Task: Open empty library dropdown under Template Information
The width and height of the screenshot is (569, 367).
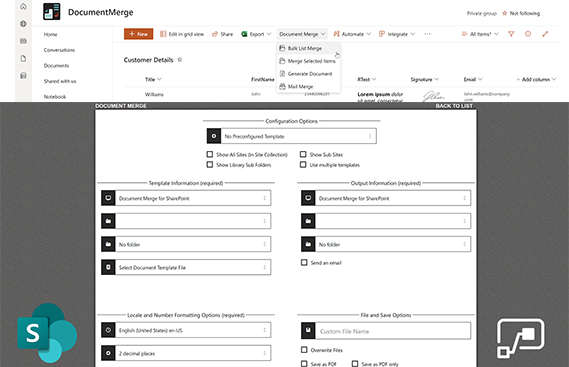Action: coord(186,221)
